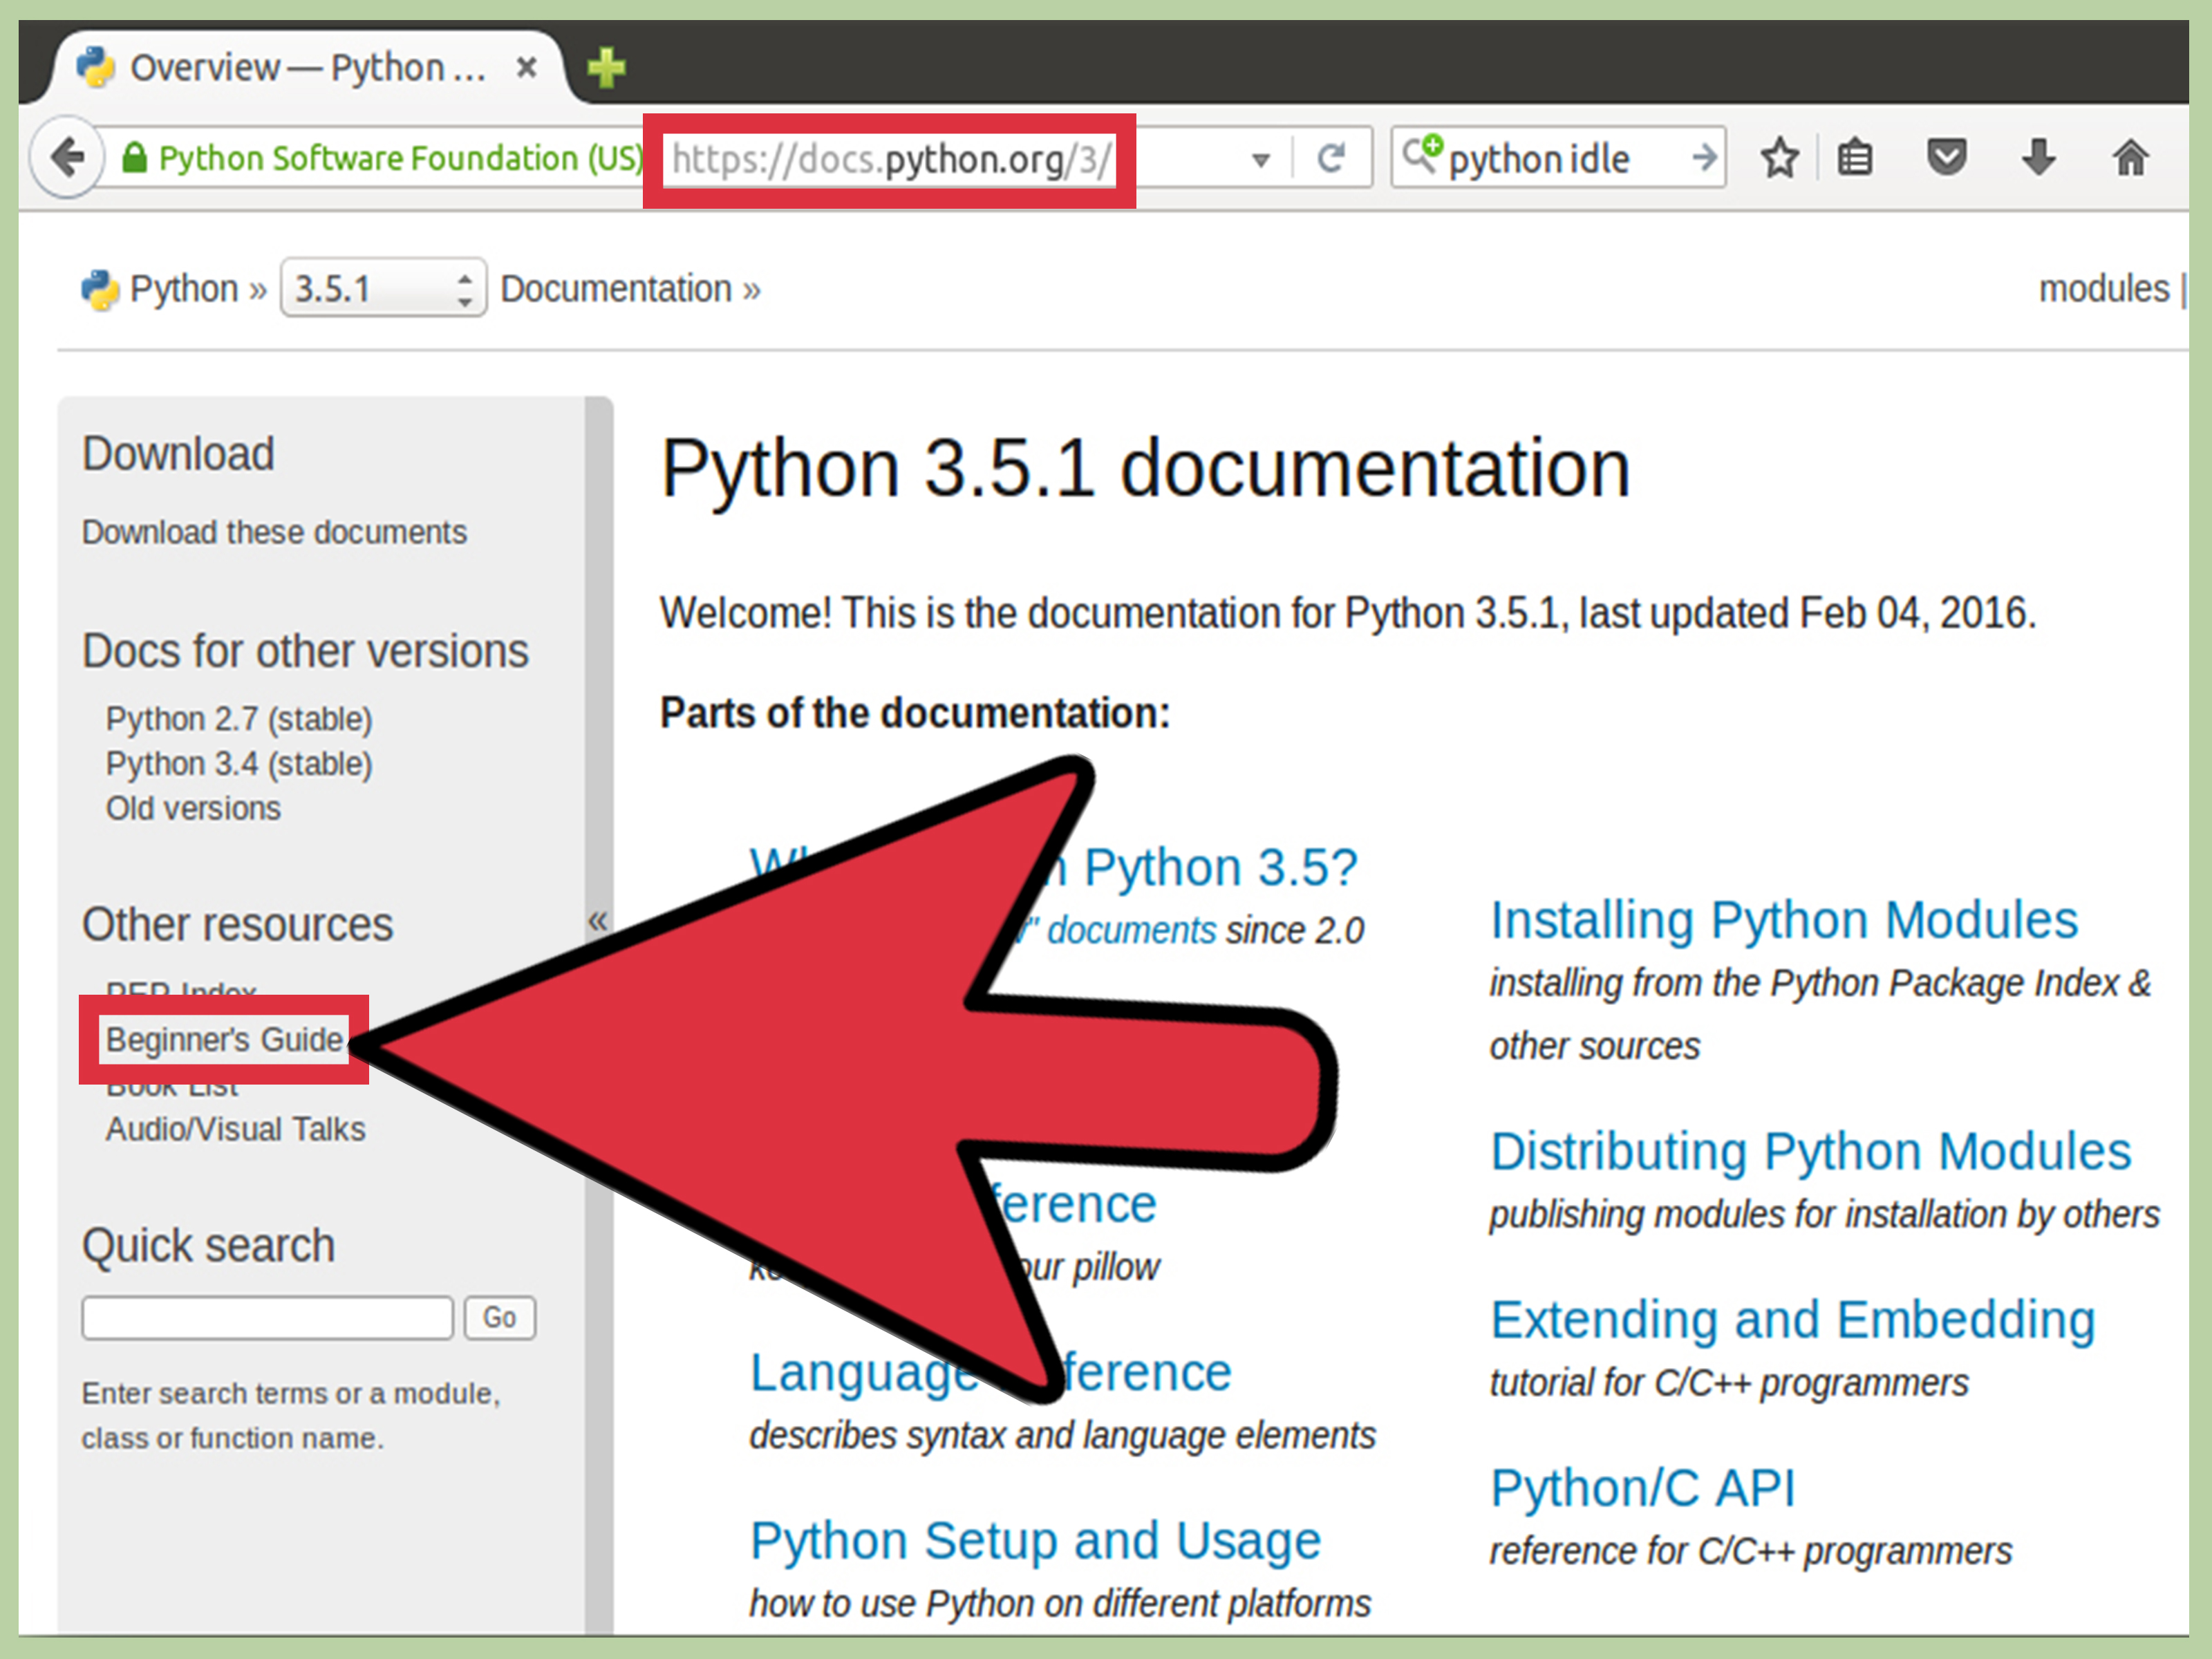Reload the page with refresh icon

[1330, 158]
